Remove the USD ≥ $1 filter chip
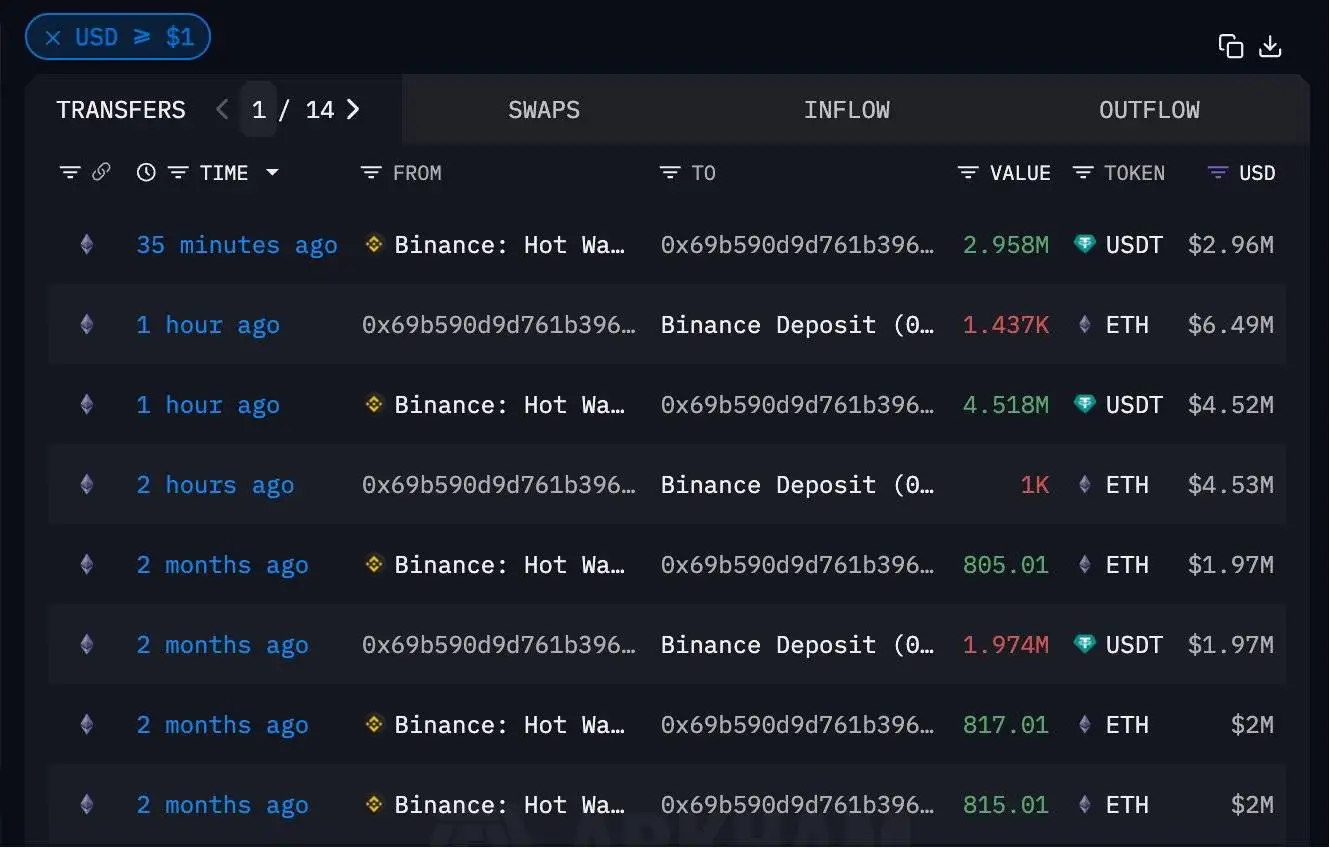1330x848 pixels. [54, 38]
